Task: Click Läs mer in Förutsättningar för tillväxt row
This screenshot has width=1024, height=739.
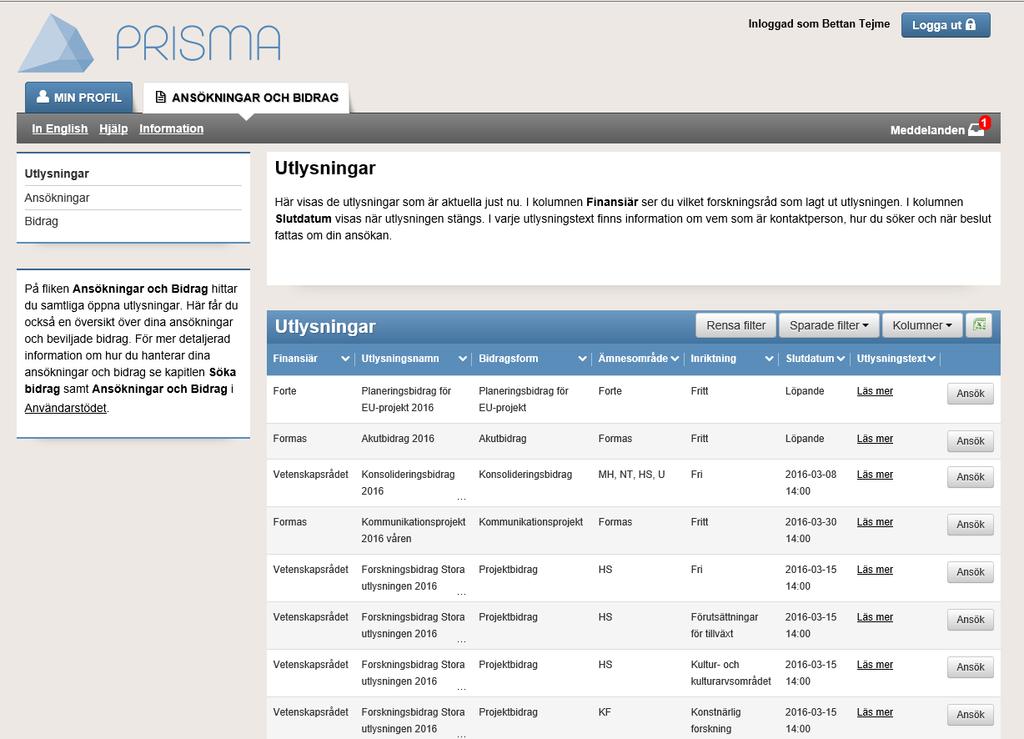Action: point(874,617)
